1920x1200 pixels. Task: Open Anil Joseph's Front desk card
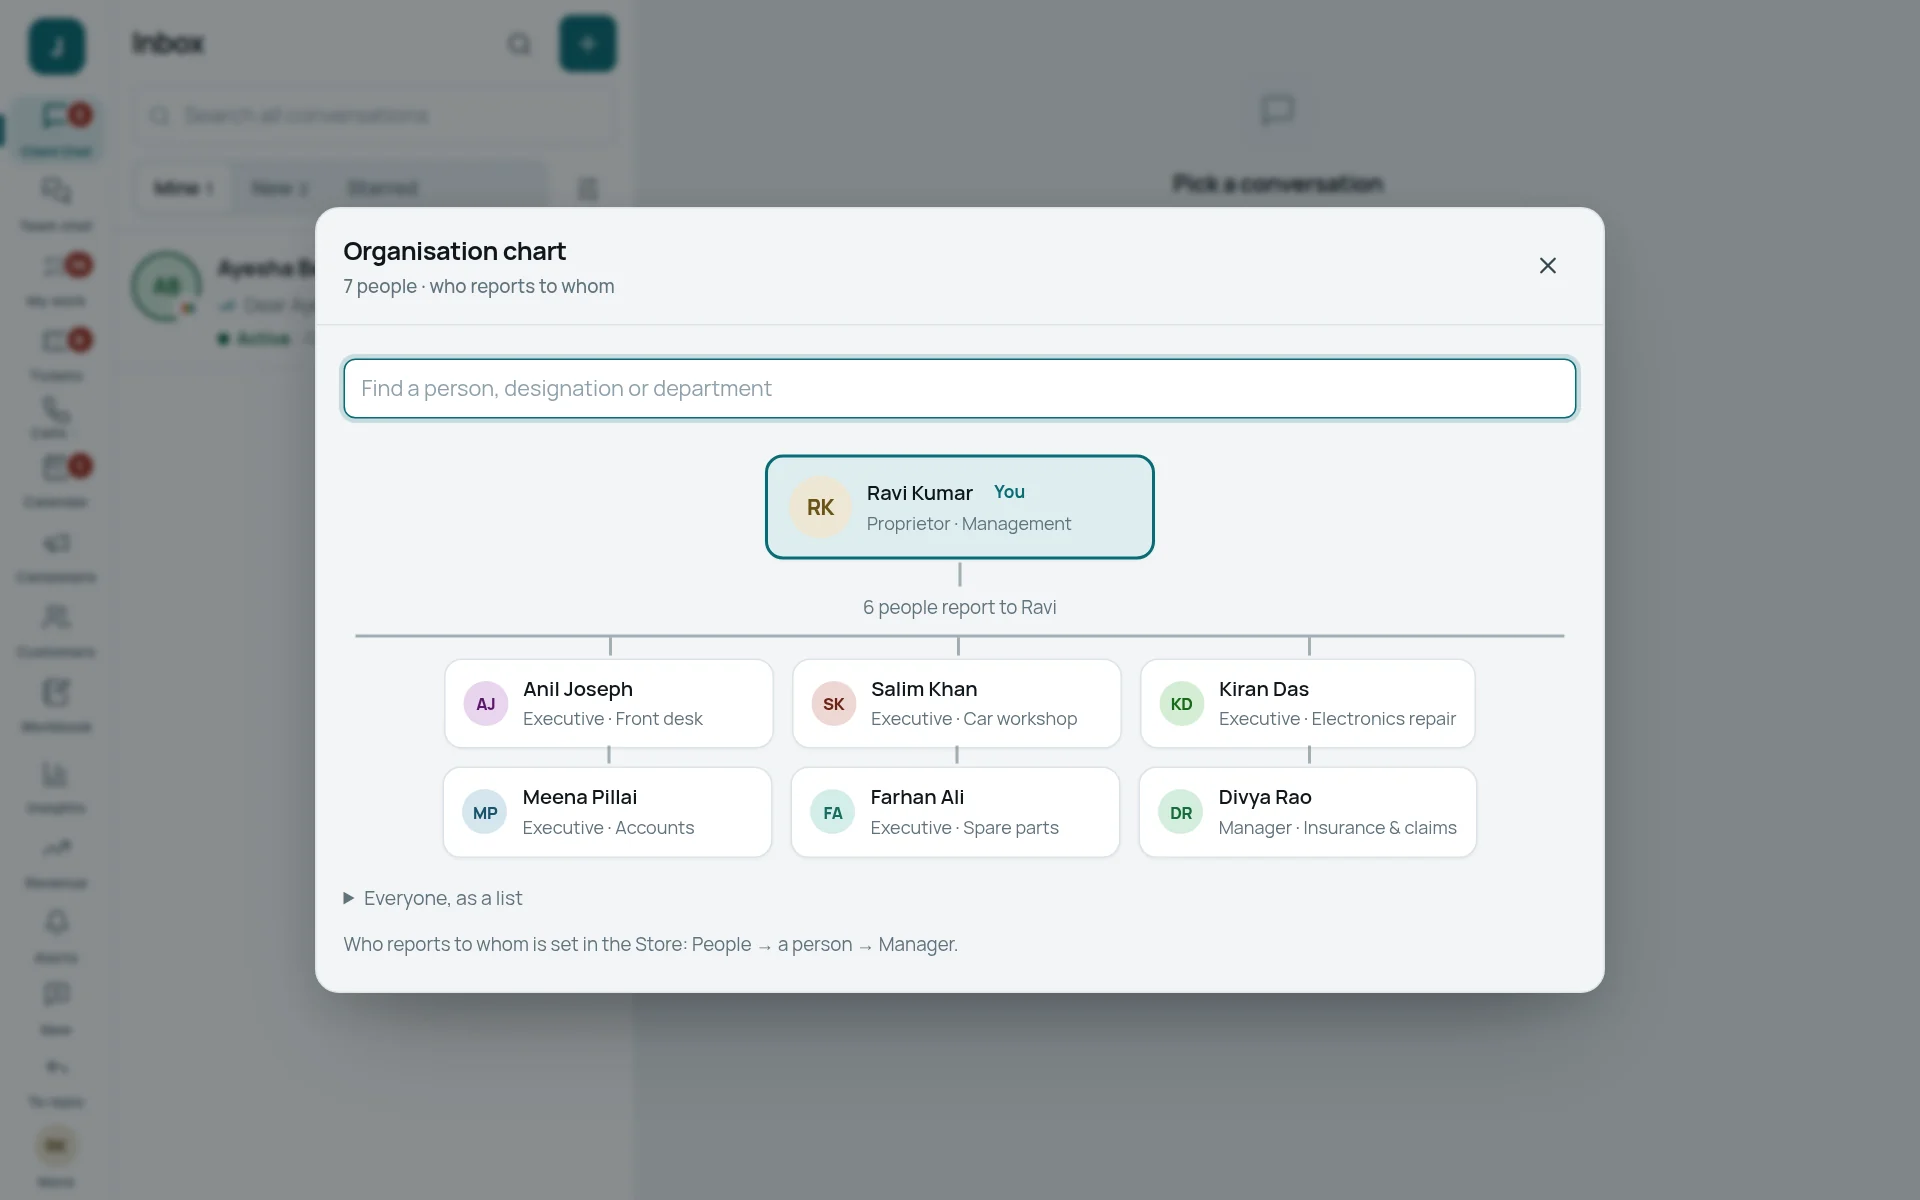click(x=608, y=703)
